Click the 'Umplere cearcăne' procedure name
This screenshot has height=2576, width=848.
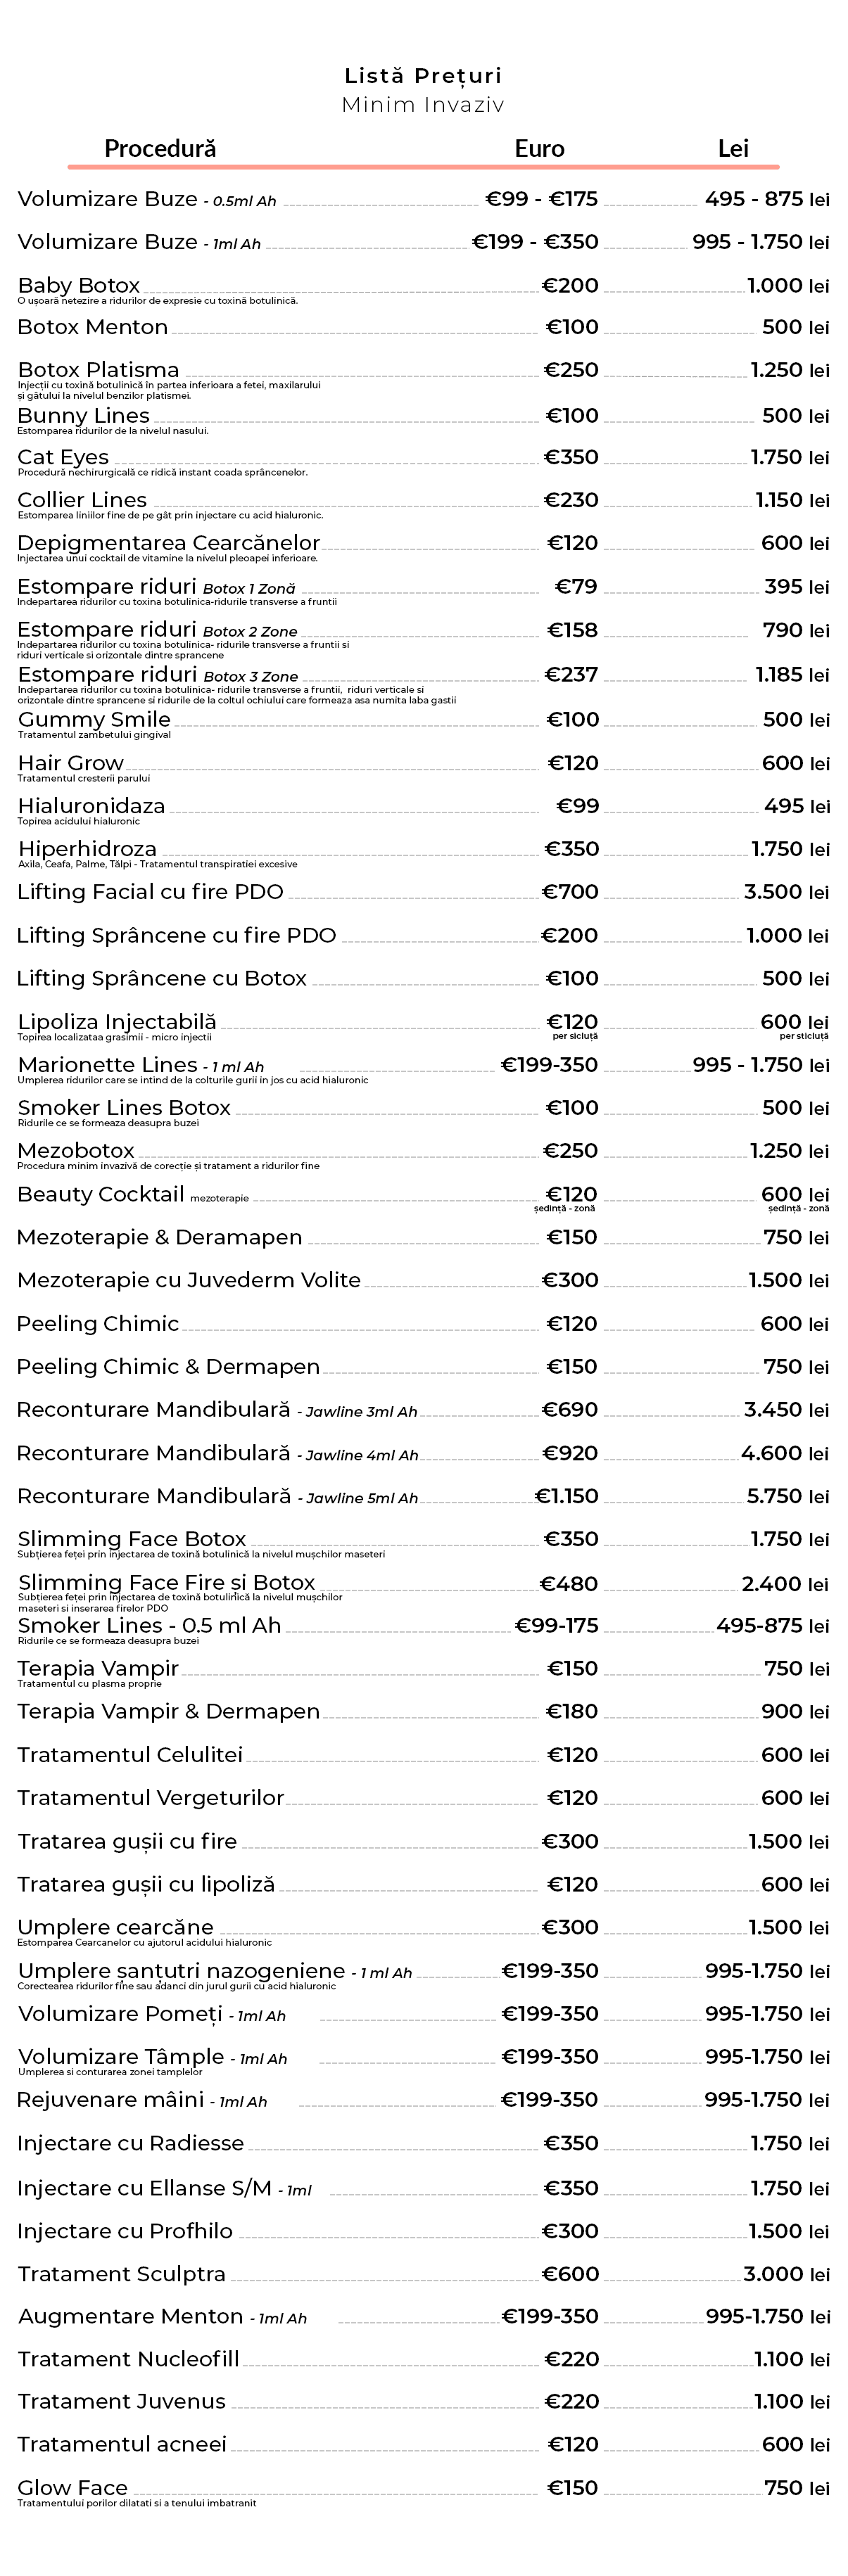click(x=115, y=1927)
